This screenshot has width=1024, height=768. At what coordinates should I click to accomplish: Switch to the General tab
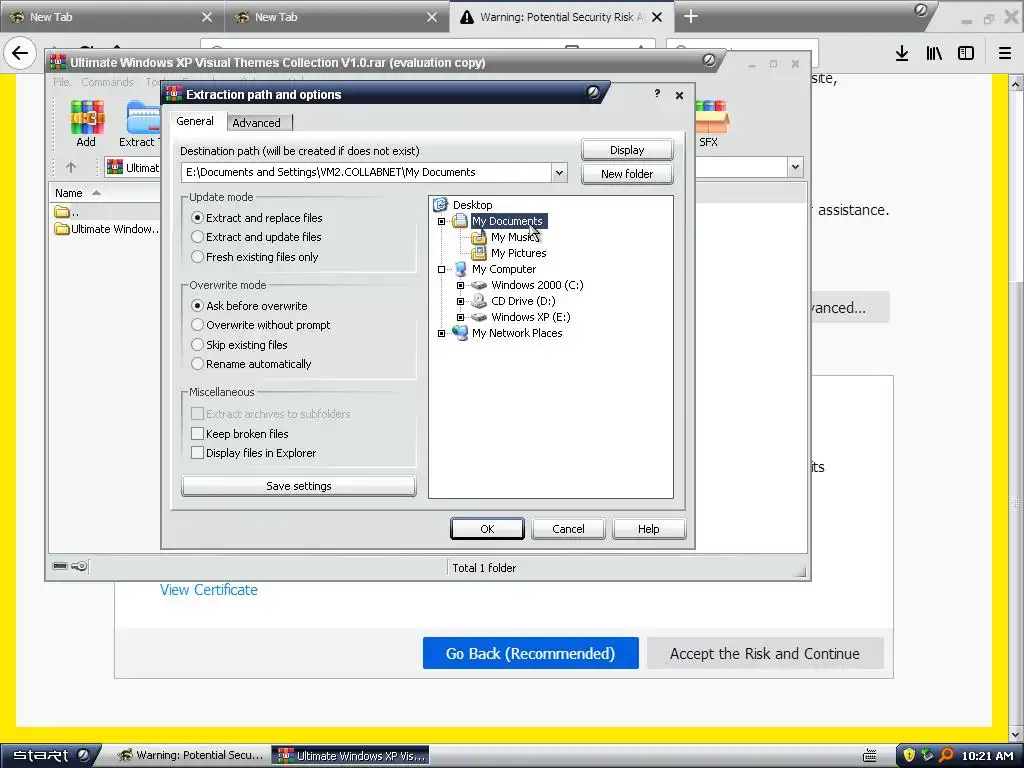point(195,121)
